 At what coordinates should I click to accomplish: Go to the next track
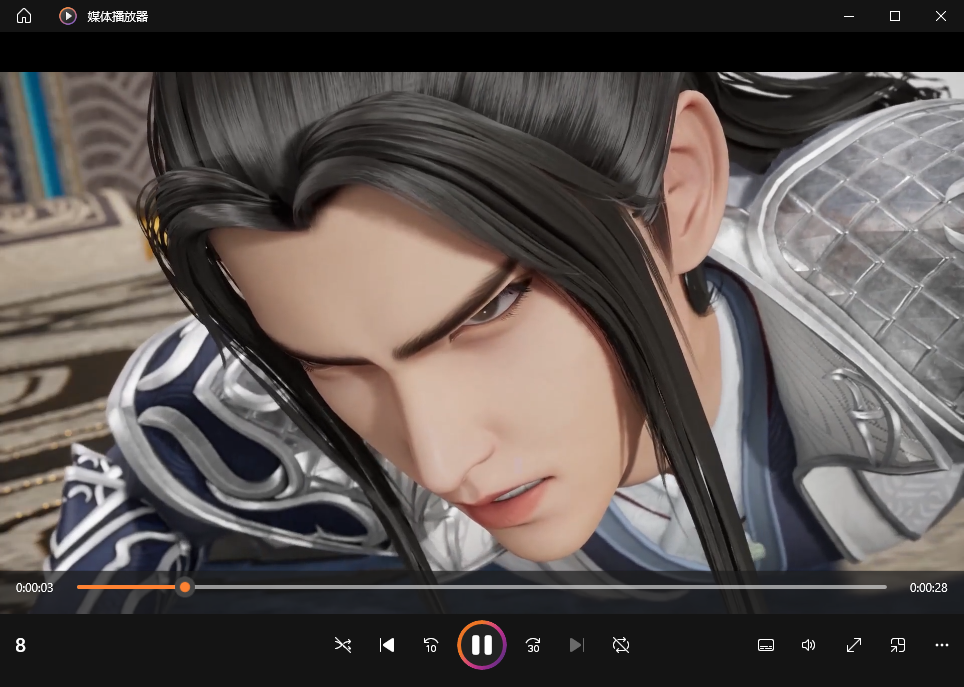coord(577,645)
